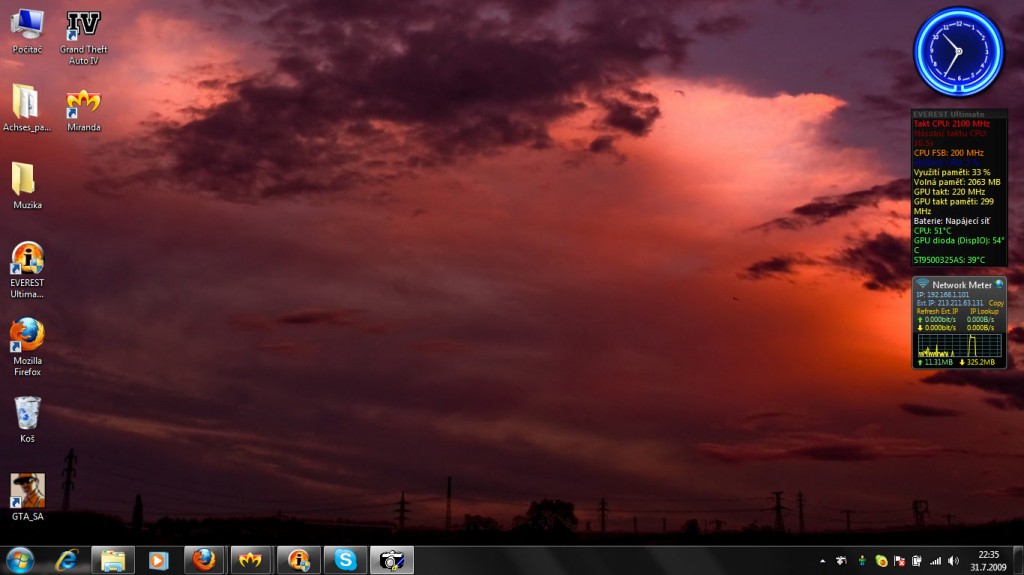Click the blue analog clock gadget
The height and width of the screenshot is (575, 1024).
[x=958, y=52]
